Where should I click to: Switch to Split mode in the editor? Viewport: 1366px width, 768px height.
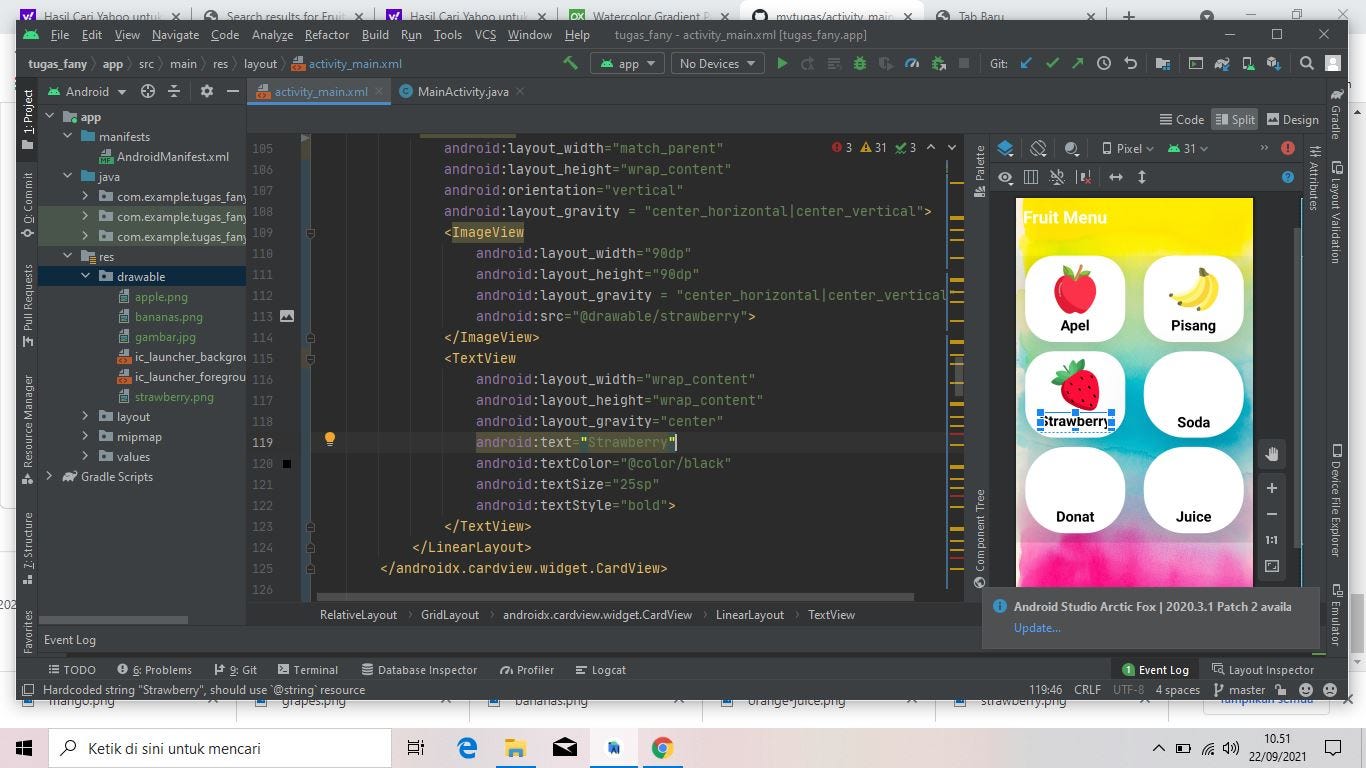point(1240,119)
